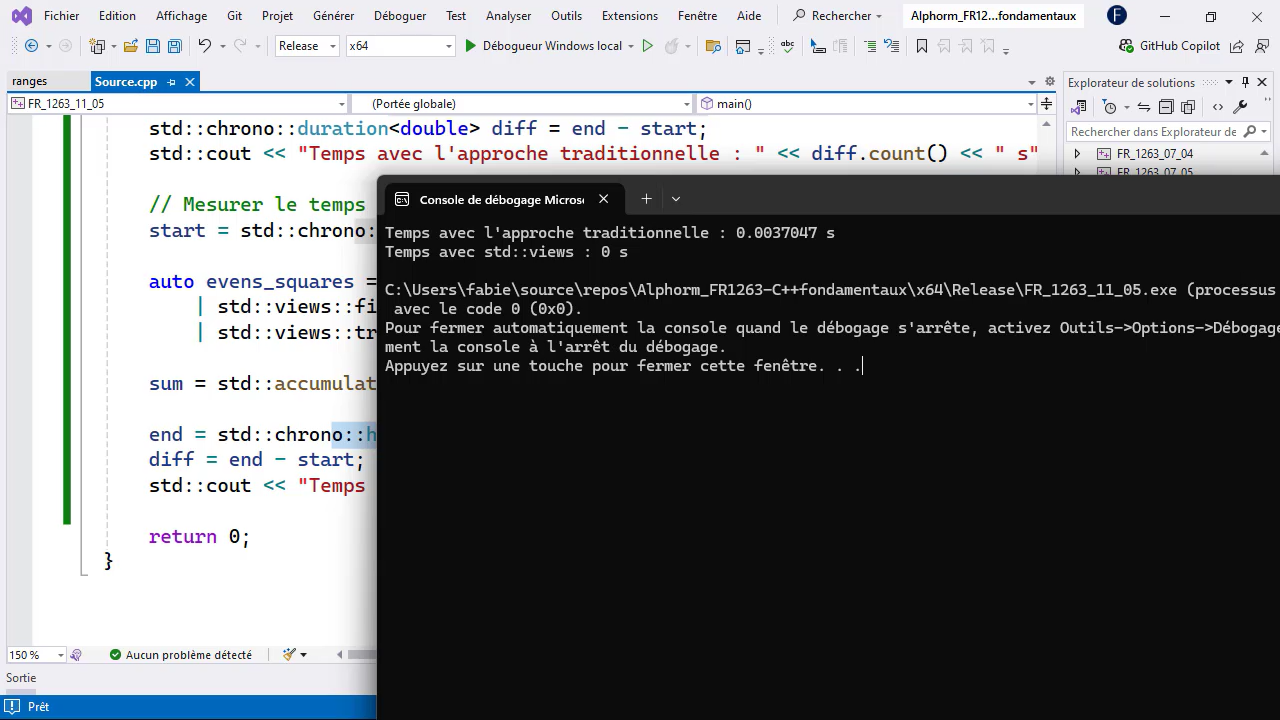This screenshot has height=720, width=1280.
Task: Enable the spell check (abc) toolbar icon
Action: [787, 45]
